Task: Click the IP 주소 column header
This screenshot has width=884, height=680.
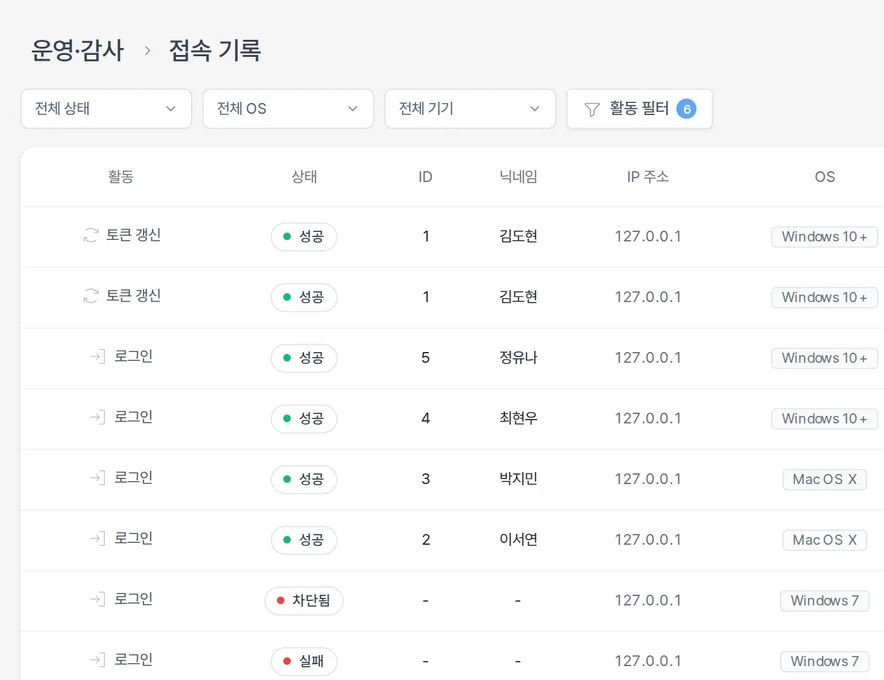Action: point(648,177)
